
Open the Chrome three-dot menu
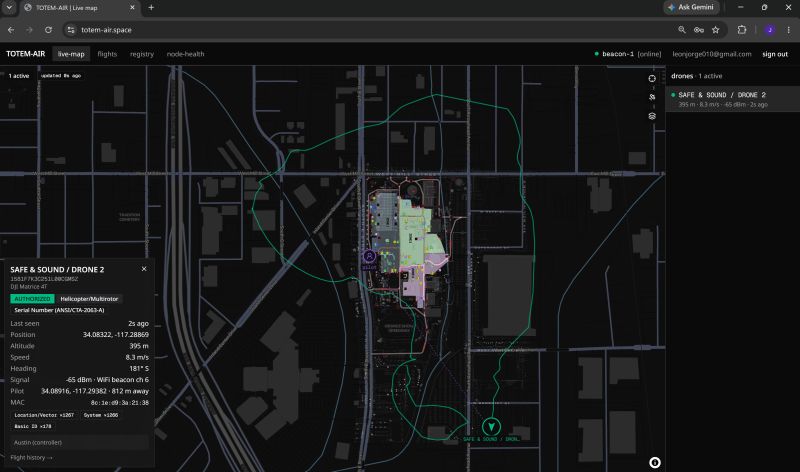pos(788,30)
